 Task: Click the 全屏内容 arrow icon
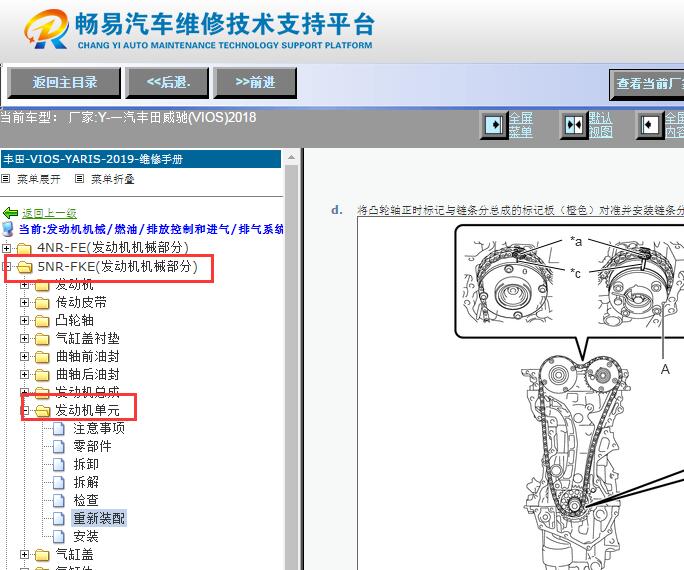click(x=650, y=125)
